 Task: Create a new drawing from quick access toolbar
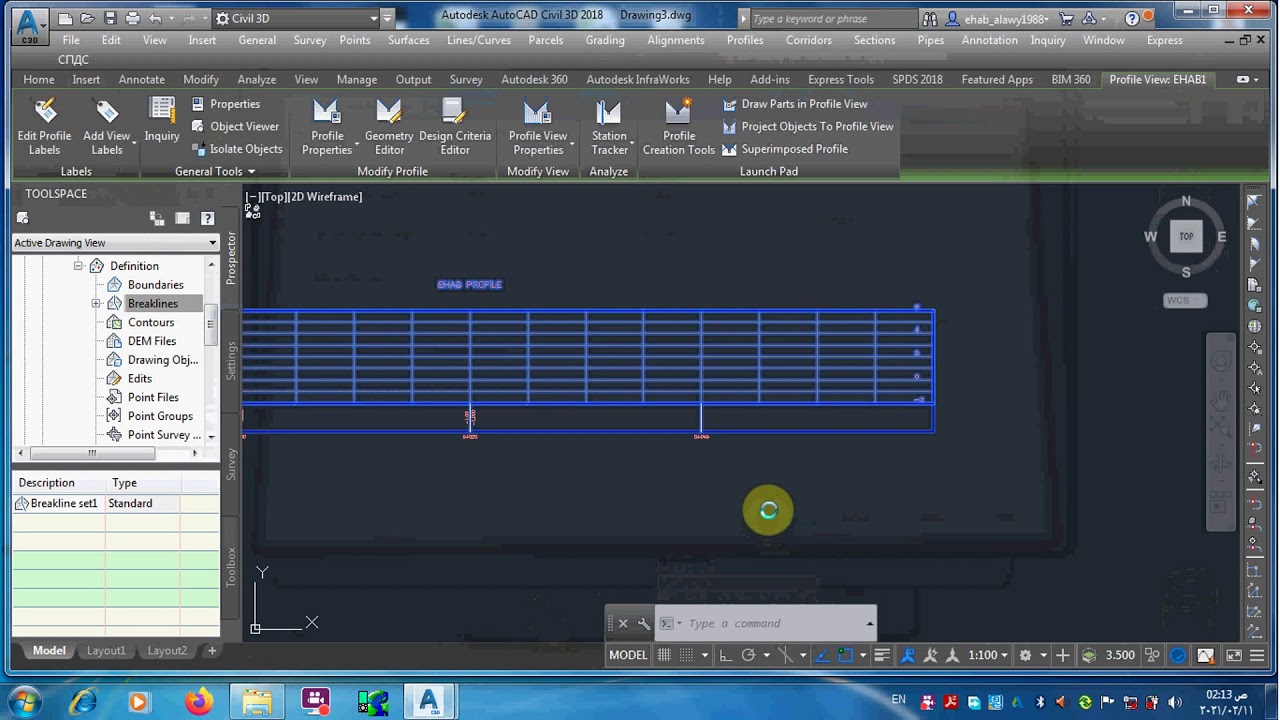pos(64,18)
